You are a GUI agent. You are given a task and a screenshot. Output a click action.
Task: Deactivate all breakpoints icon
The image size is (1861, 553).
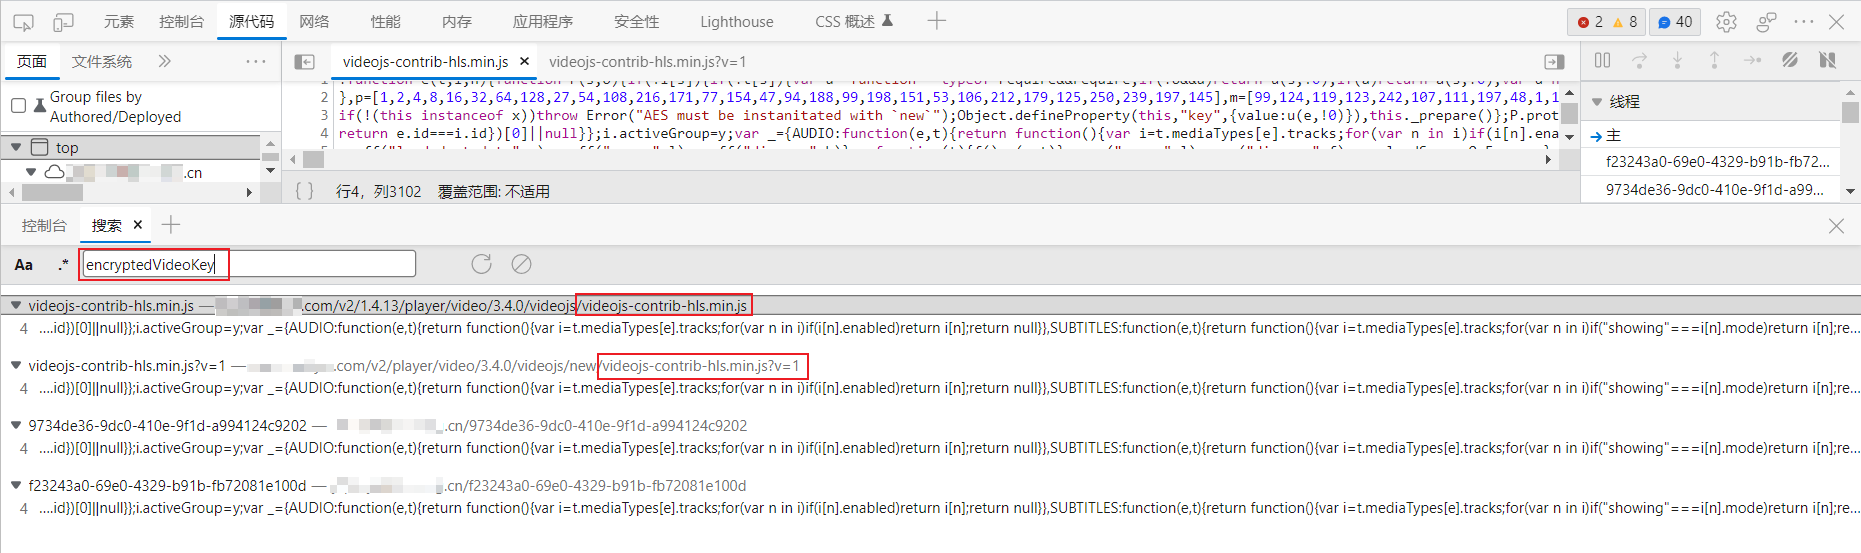[1790, 61]
